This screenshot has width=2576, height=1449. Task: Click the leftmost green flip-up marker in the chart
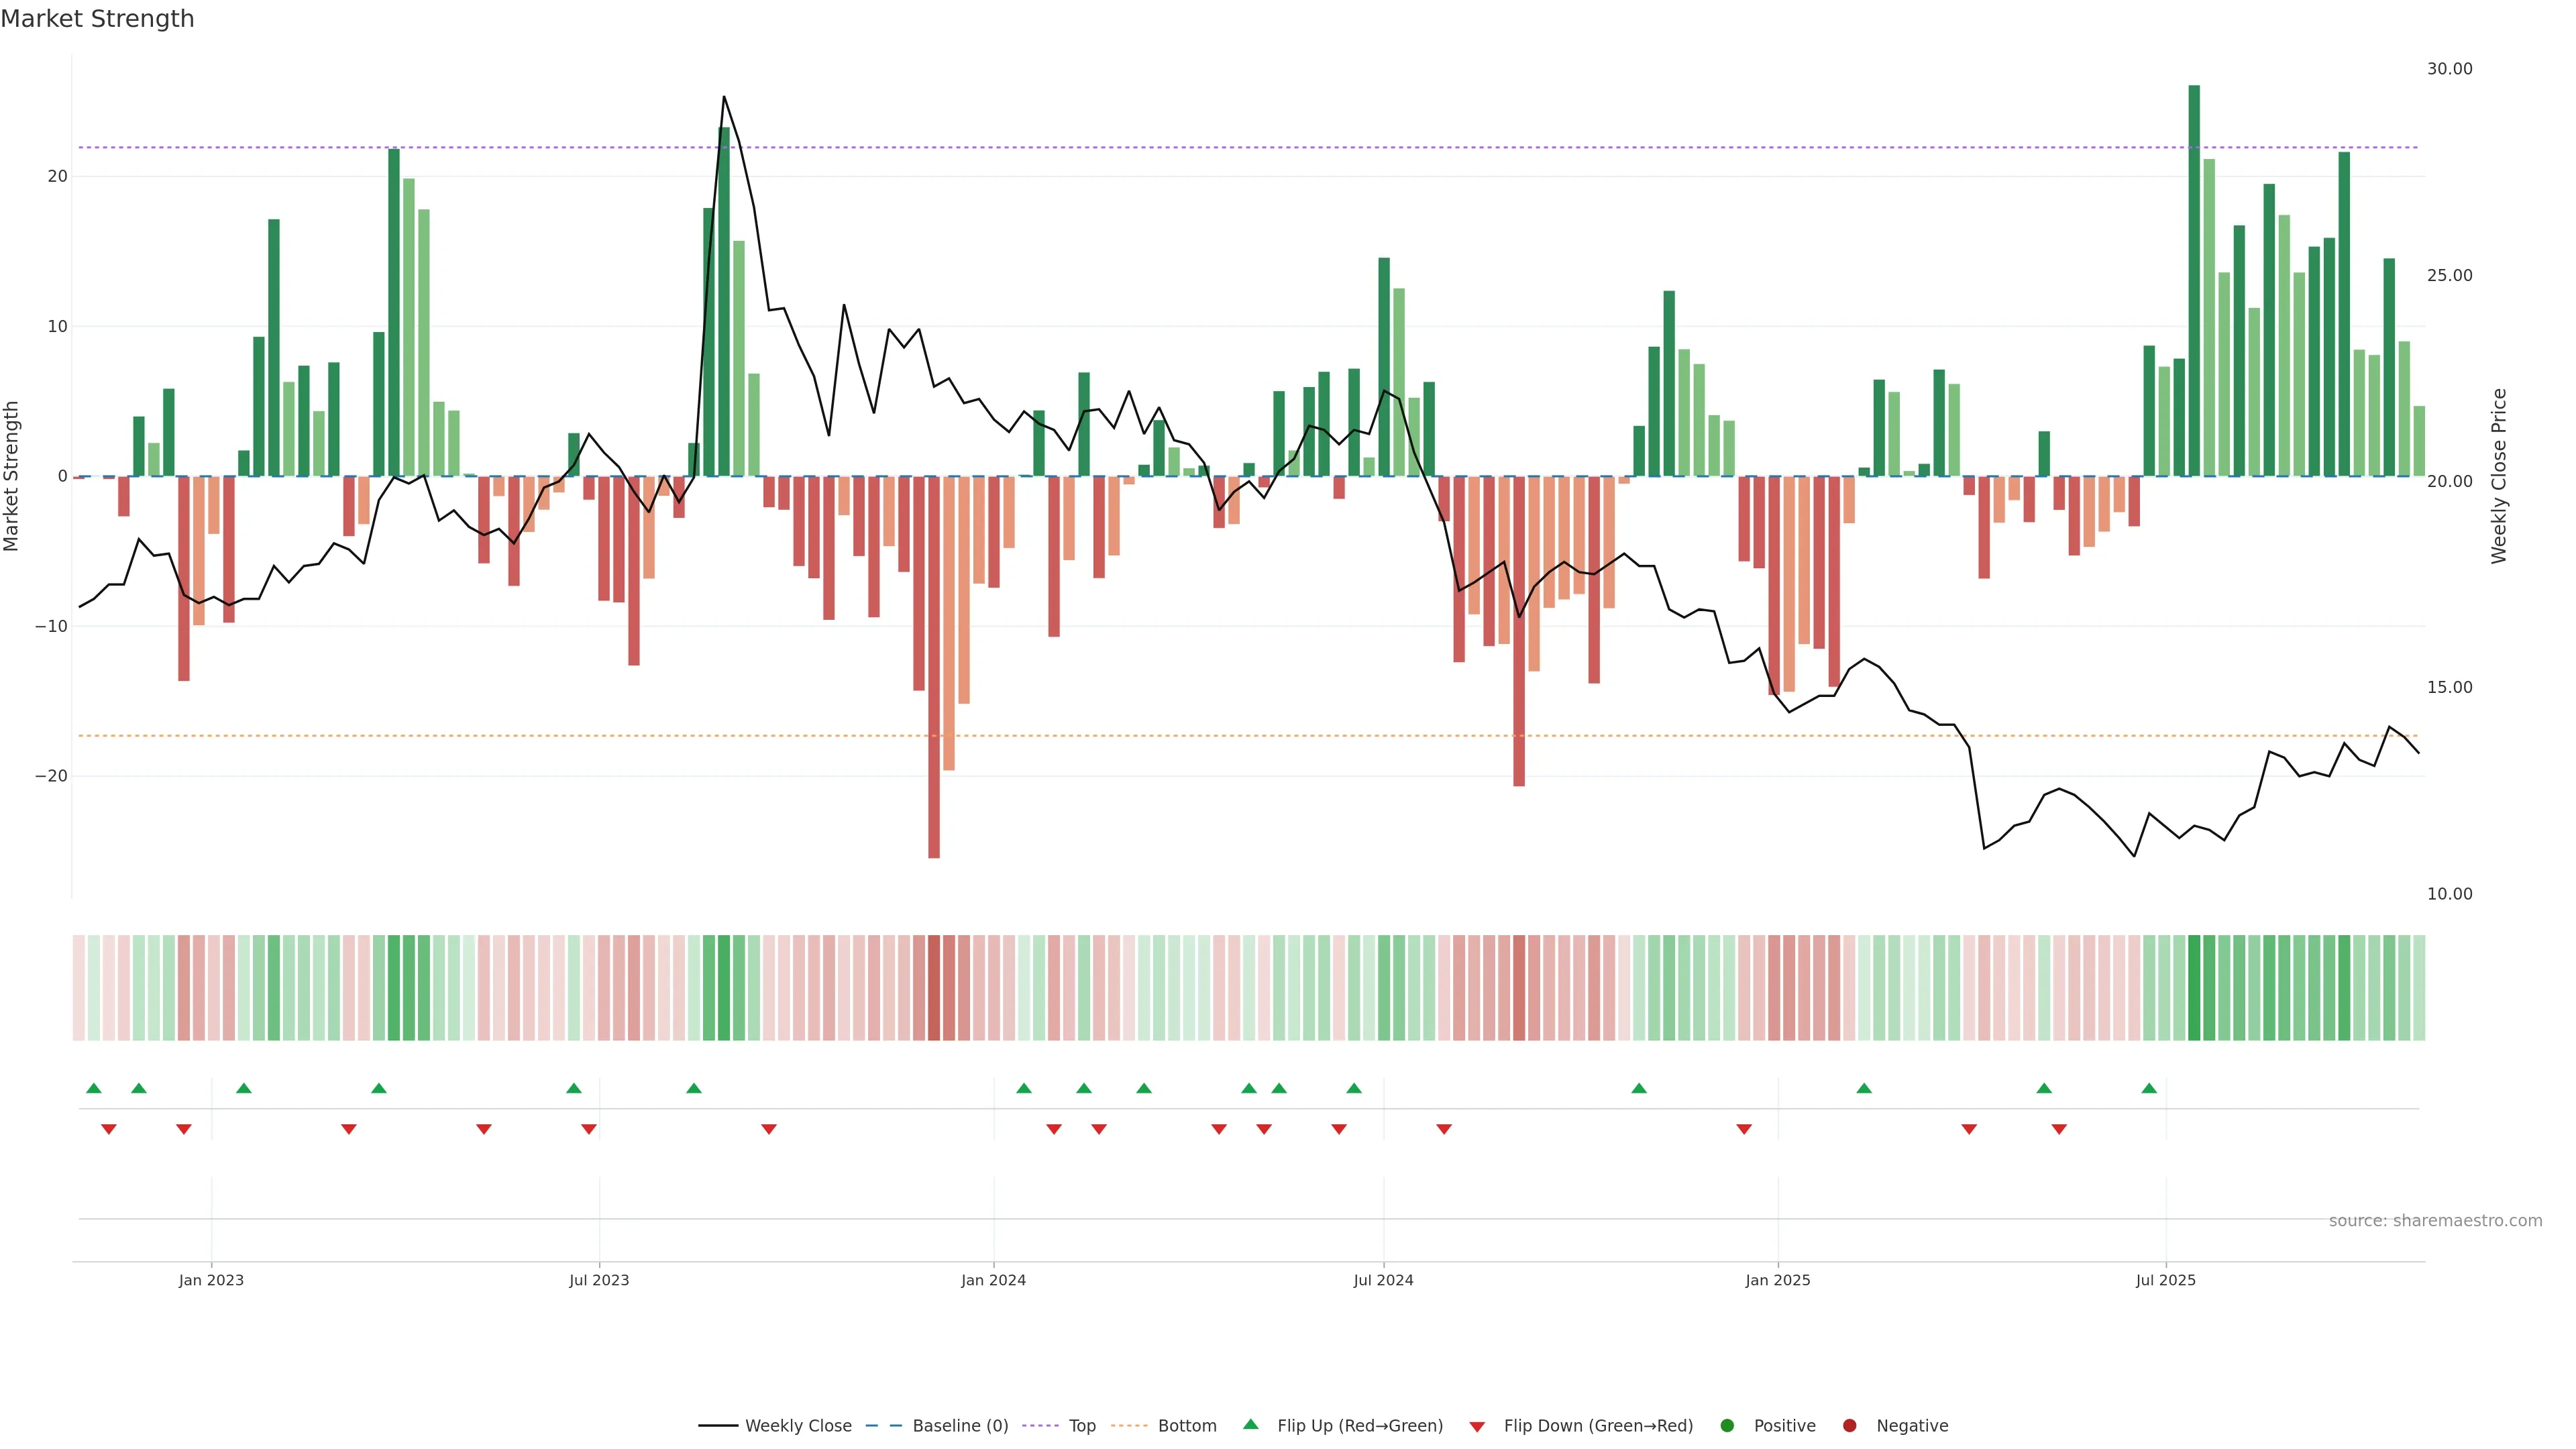[x=94, y=1088]
